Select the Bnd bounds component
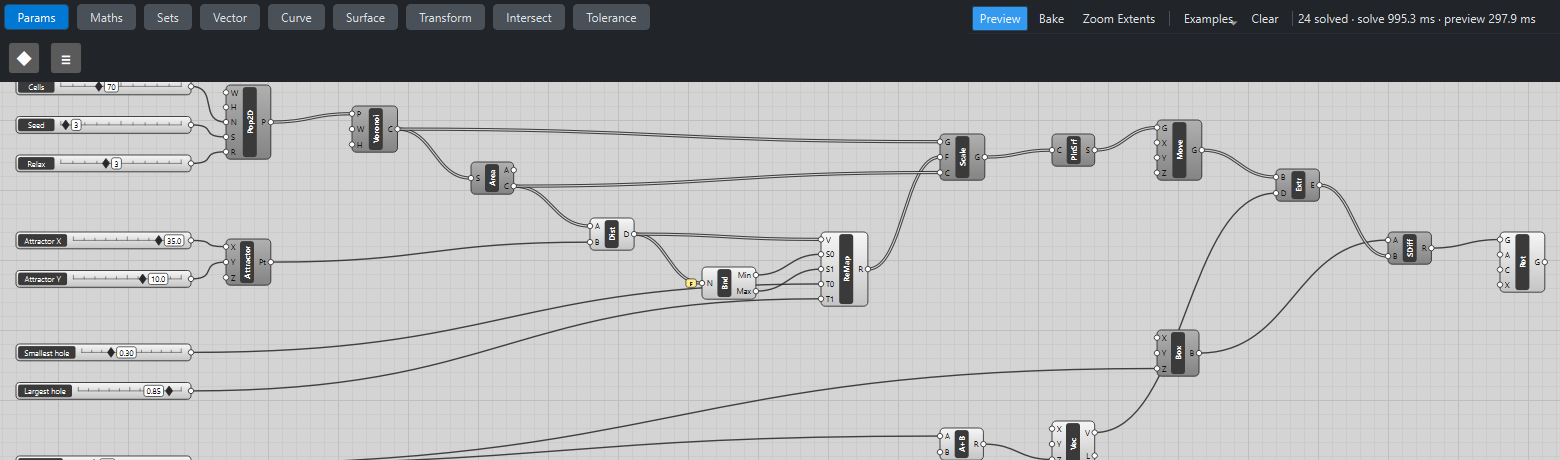The width and height of the screenshot is (1560, 460). tap(730, 282)
